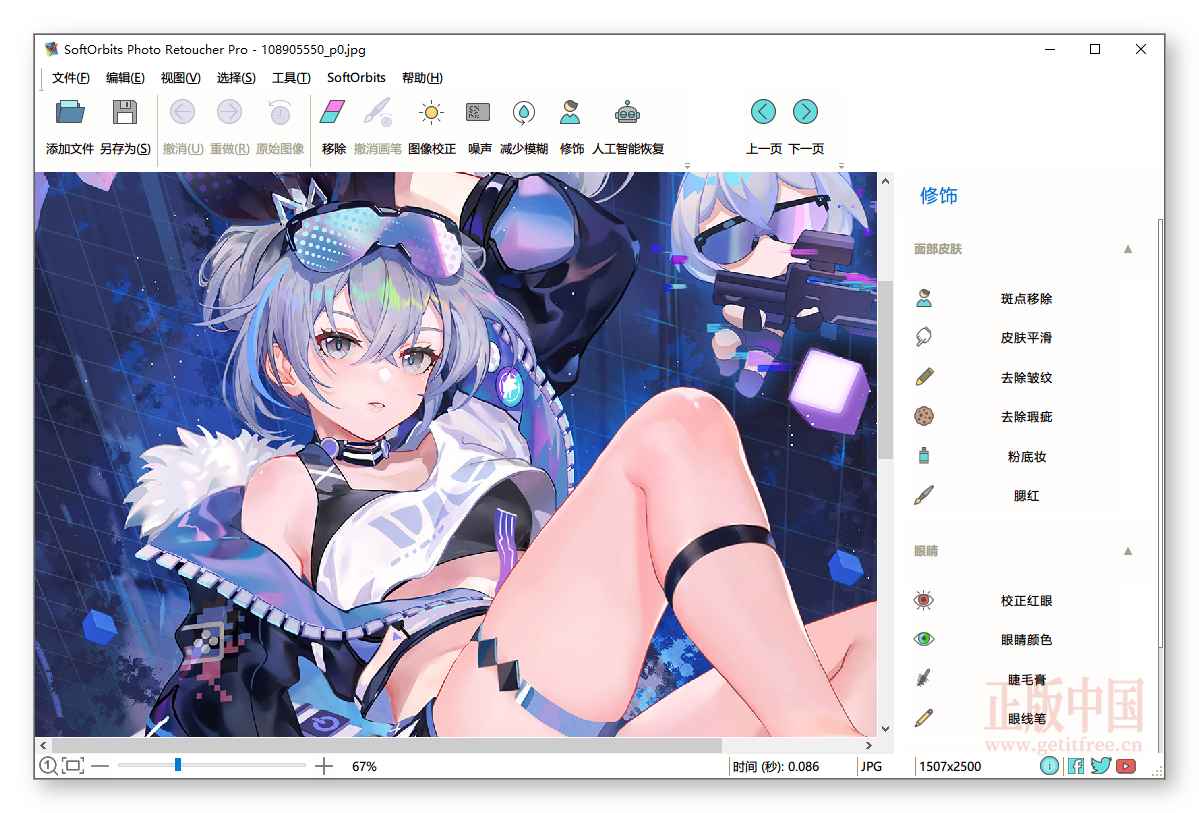Select 眼睛颜色 (Eye color) tool

pyautogui.click(x=1026, y=639)
